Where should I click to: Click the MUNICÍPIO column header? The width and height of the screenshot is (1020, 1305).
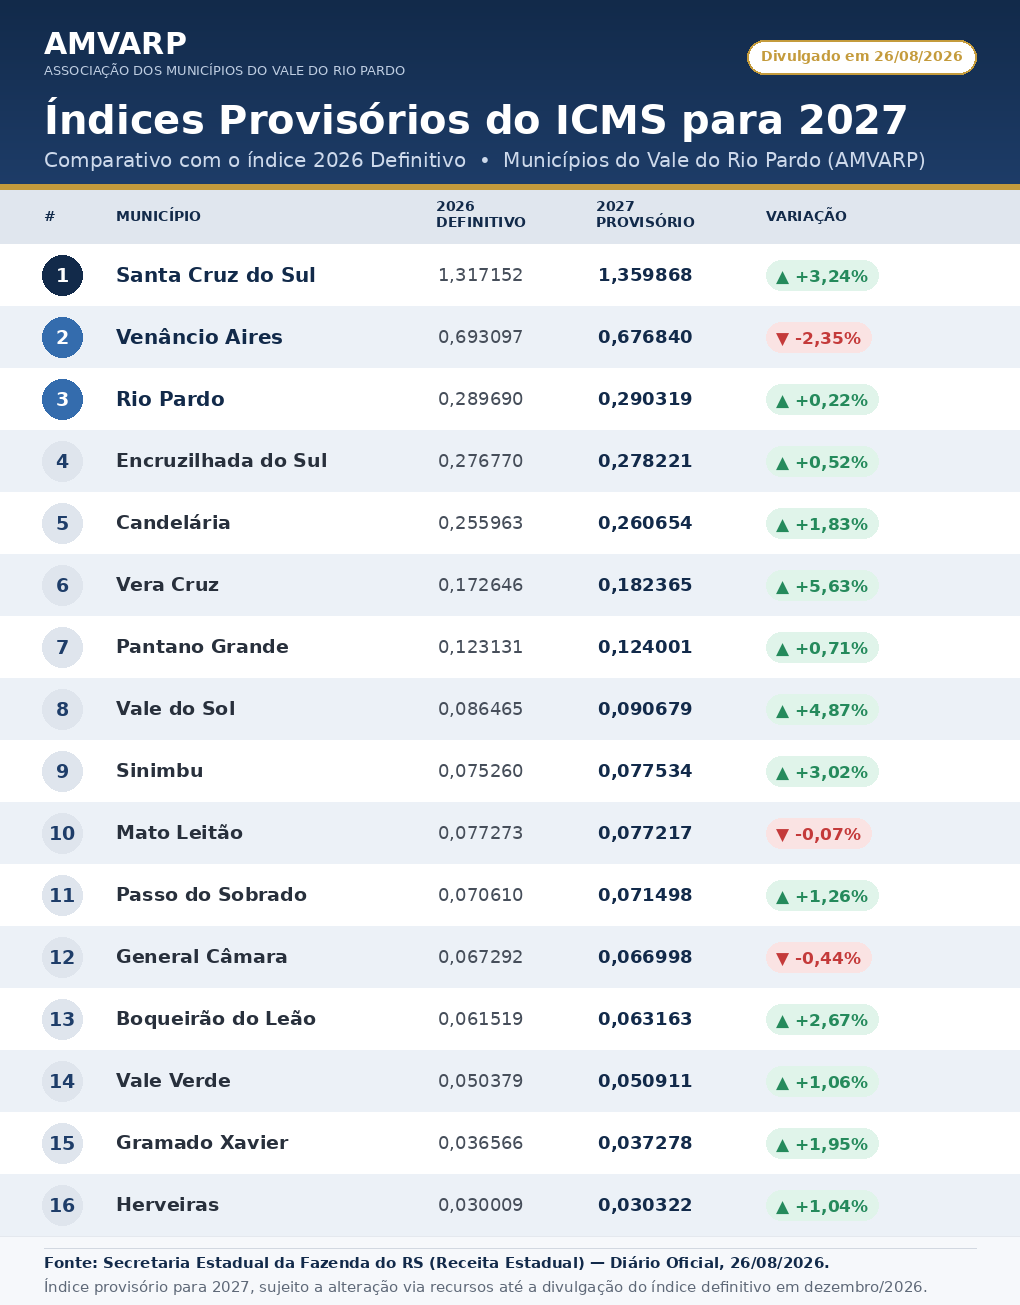pyautogui.click(x=158, y=216)
